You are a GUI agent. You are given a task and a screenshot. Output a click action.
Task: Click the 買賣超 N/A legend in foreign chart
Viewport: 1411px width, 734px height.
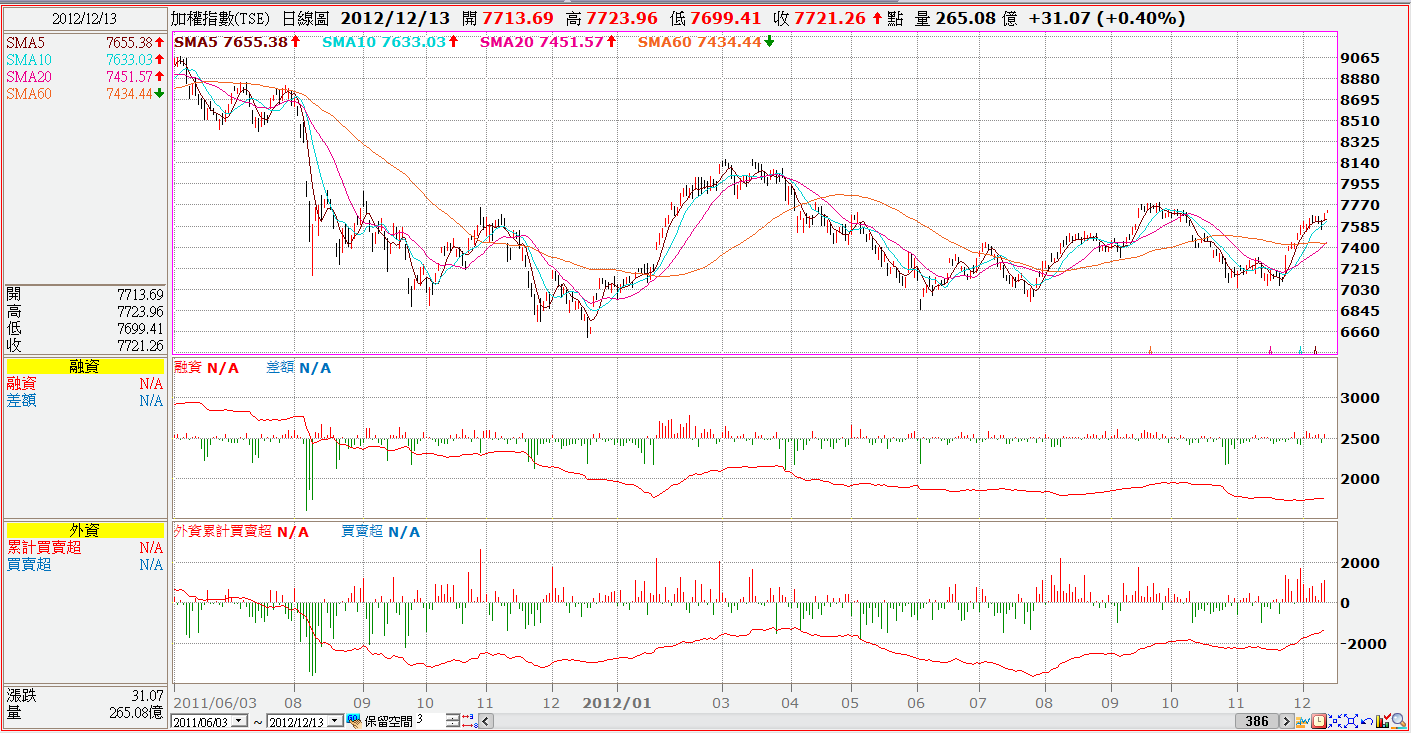pos(381,532)
